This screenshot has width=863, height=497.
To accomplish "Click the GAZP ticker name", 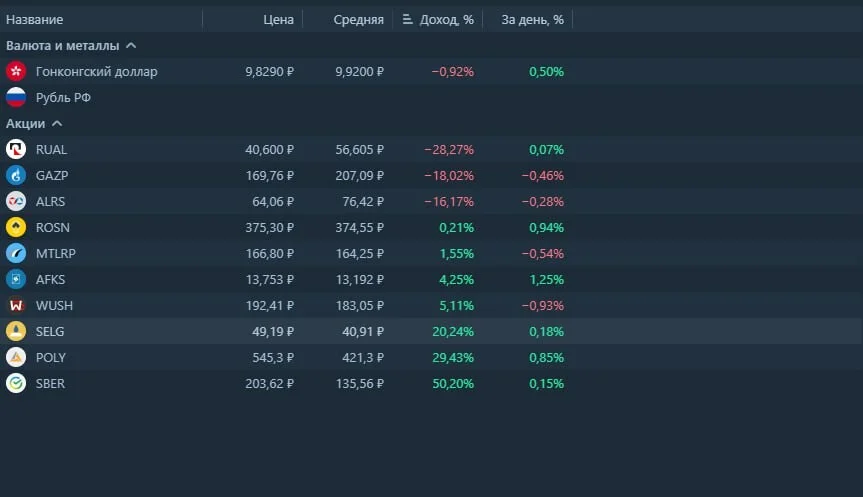I will click(x=52, y=176).
